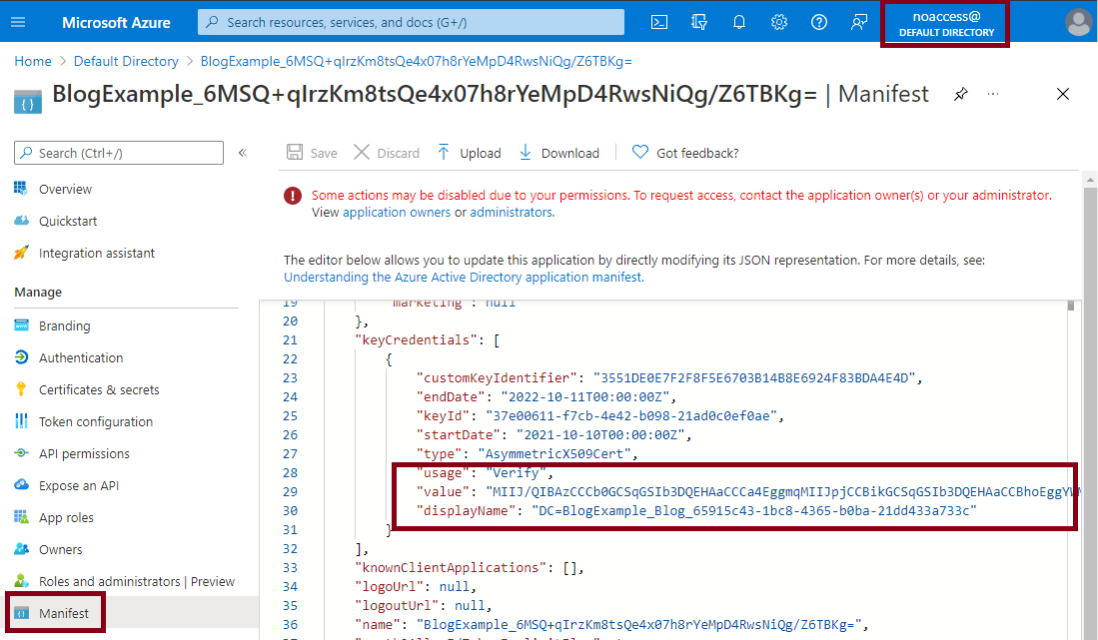The height and width of the screenshot is (640, 1098).
Task: Click the page scrollbar up arrow
Action: (1090, 181)
